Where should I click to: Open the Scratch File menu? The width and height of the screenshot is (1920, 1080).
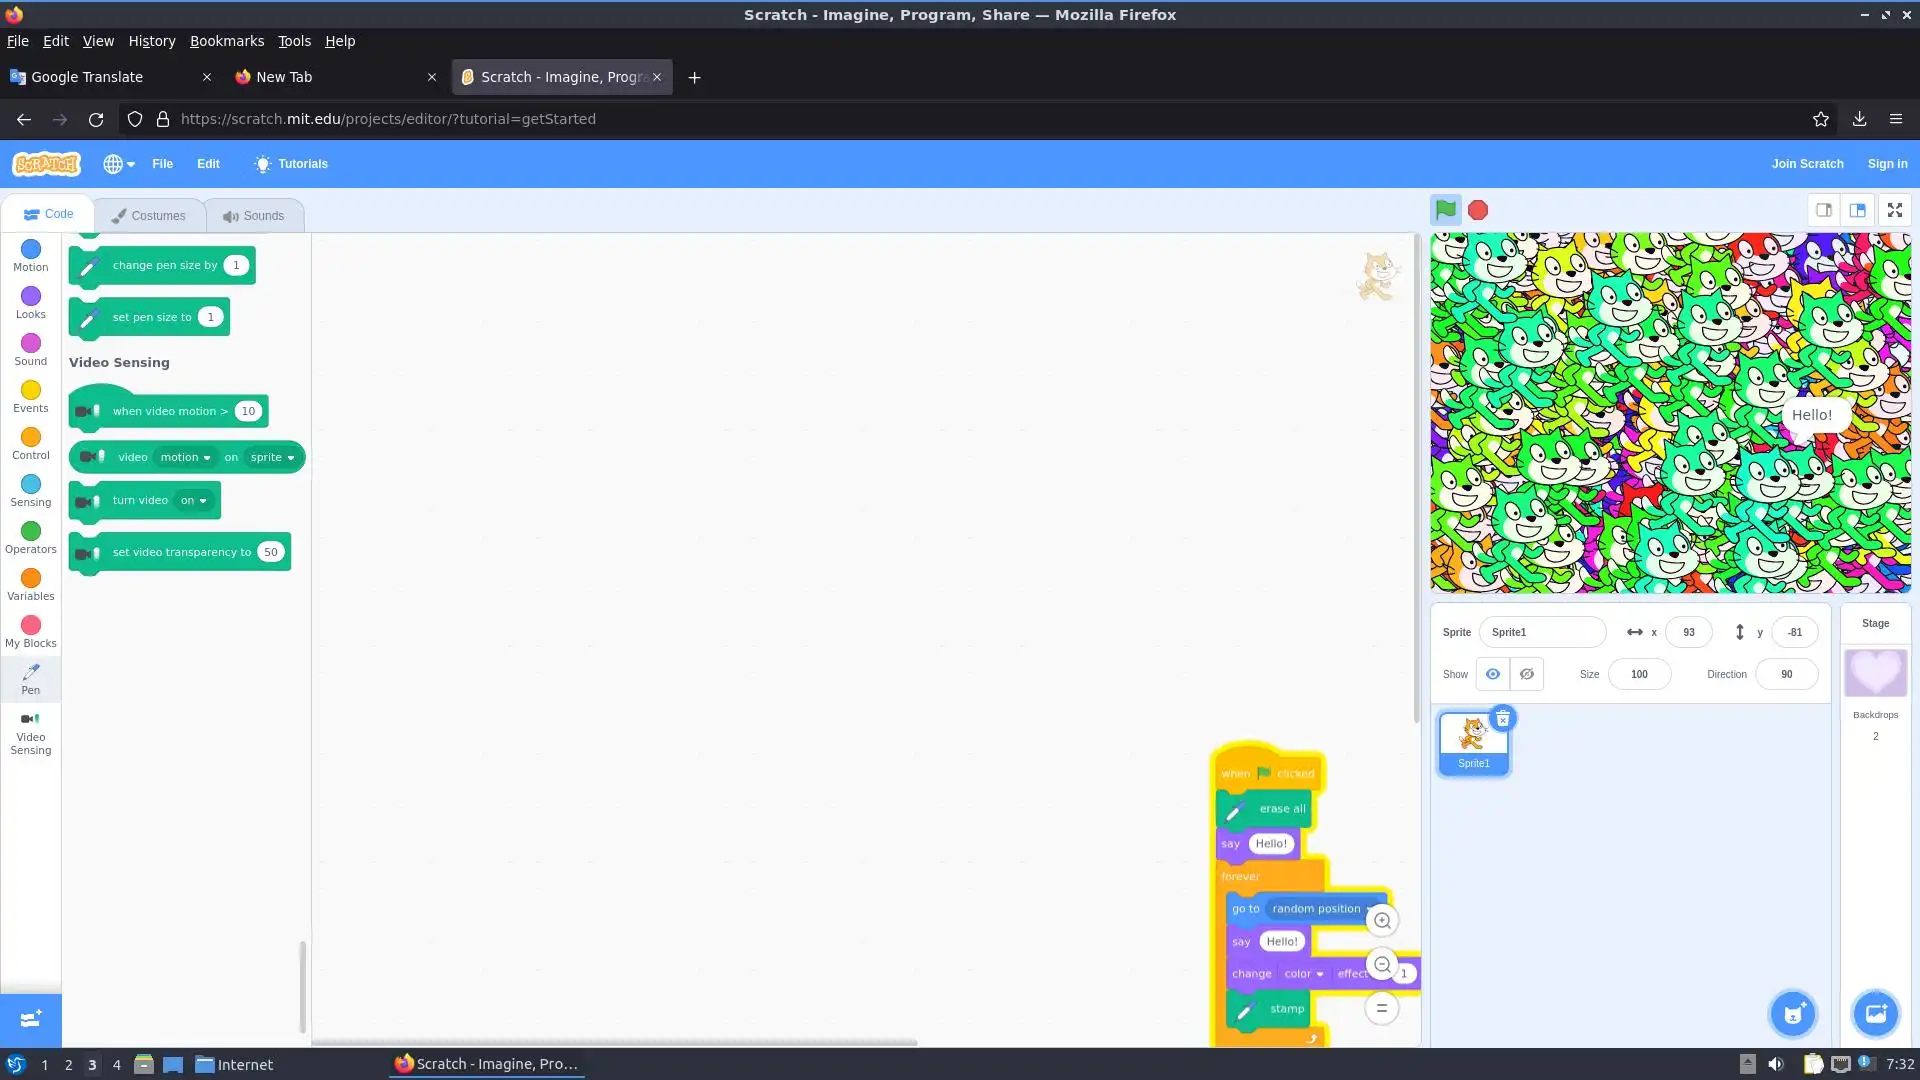tap(162, 164)
